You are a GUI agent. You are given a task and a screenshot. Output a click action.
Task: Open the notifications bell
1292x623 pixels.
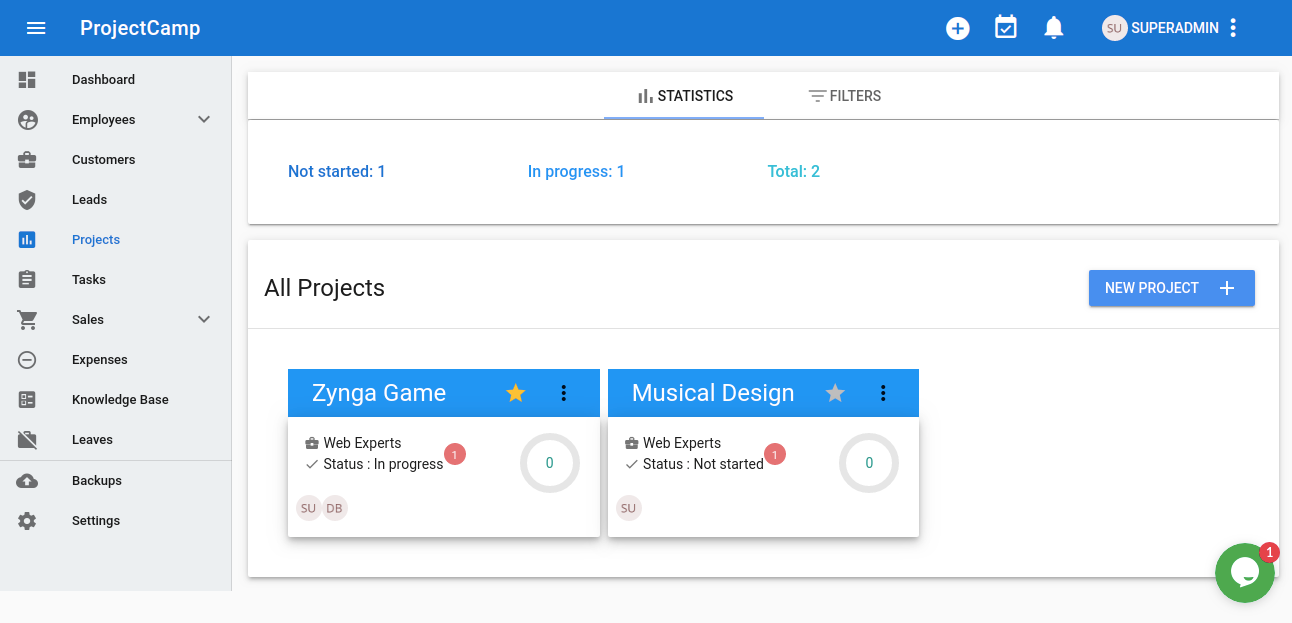[1053, 28]
